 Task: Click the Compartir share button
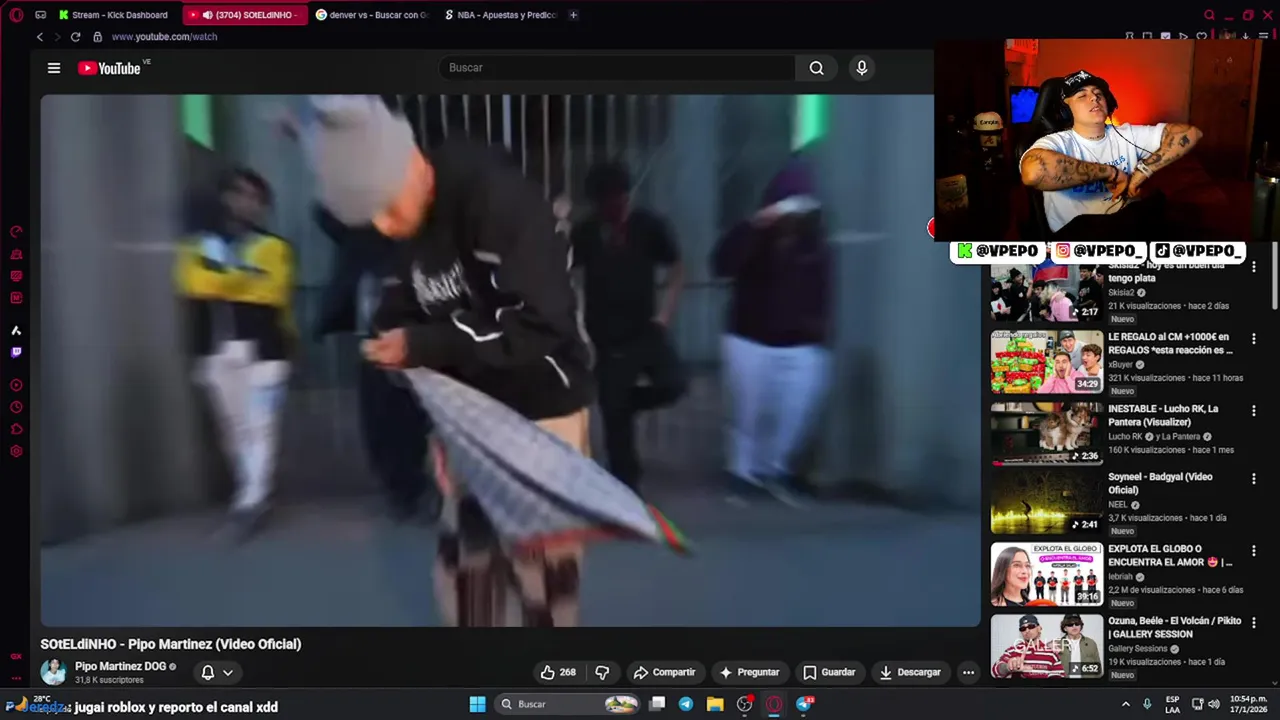click(664, 672)
